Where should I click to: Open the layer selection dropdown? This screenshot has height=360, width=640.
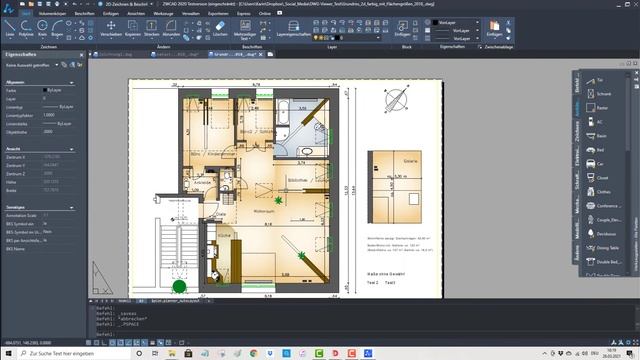(378, 38)
